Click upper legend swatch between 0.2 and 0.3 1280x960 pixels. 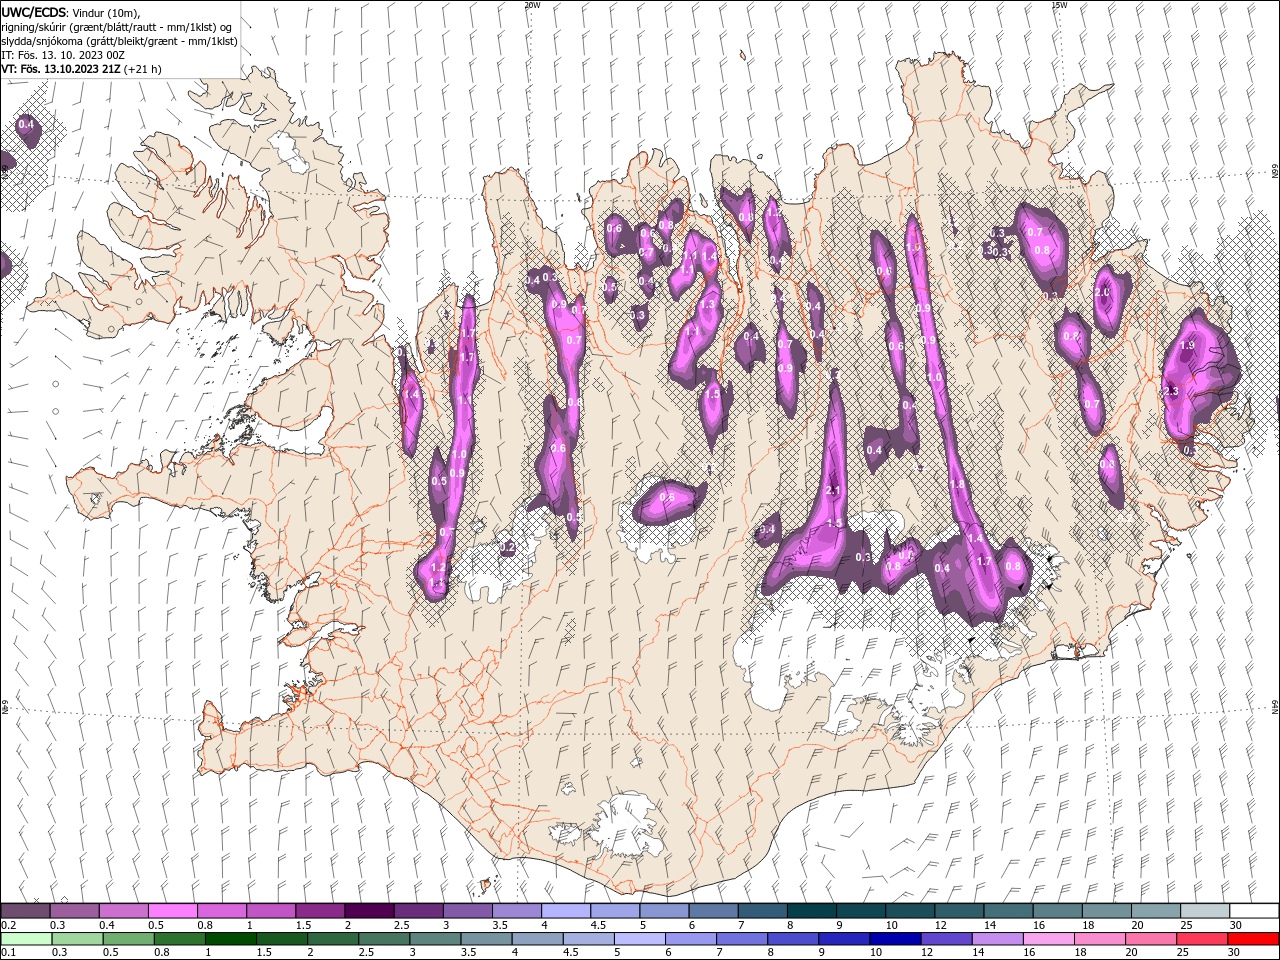25,911
